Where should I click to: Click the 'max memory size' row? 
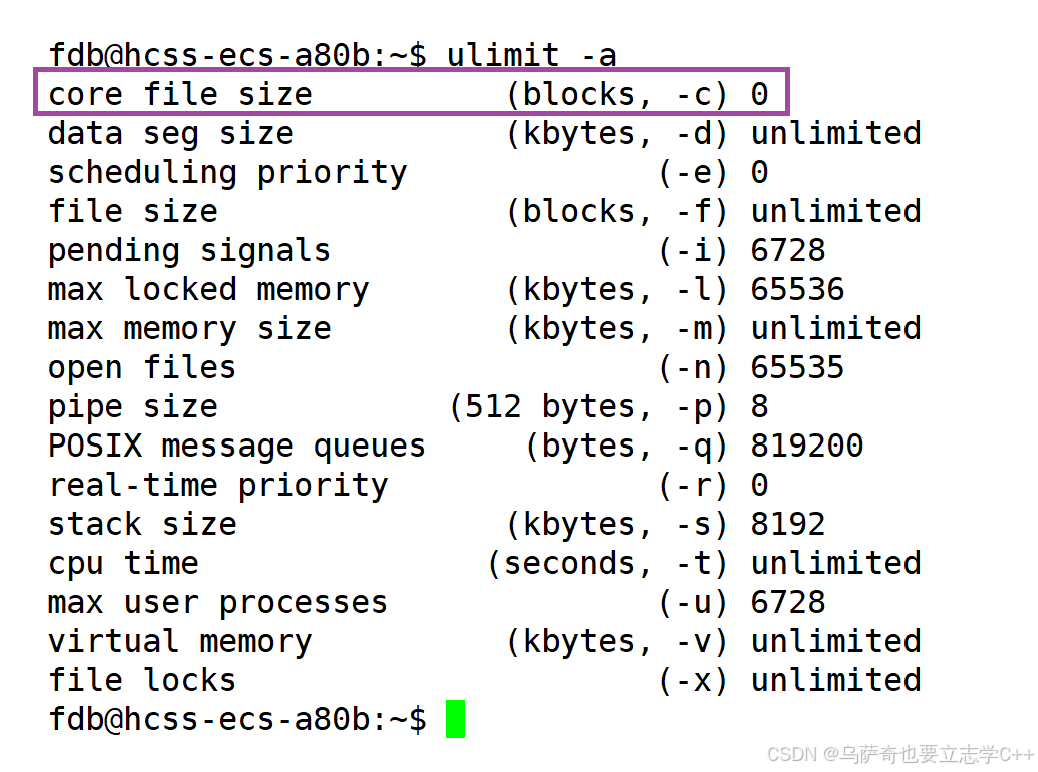tap(485, 329)
